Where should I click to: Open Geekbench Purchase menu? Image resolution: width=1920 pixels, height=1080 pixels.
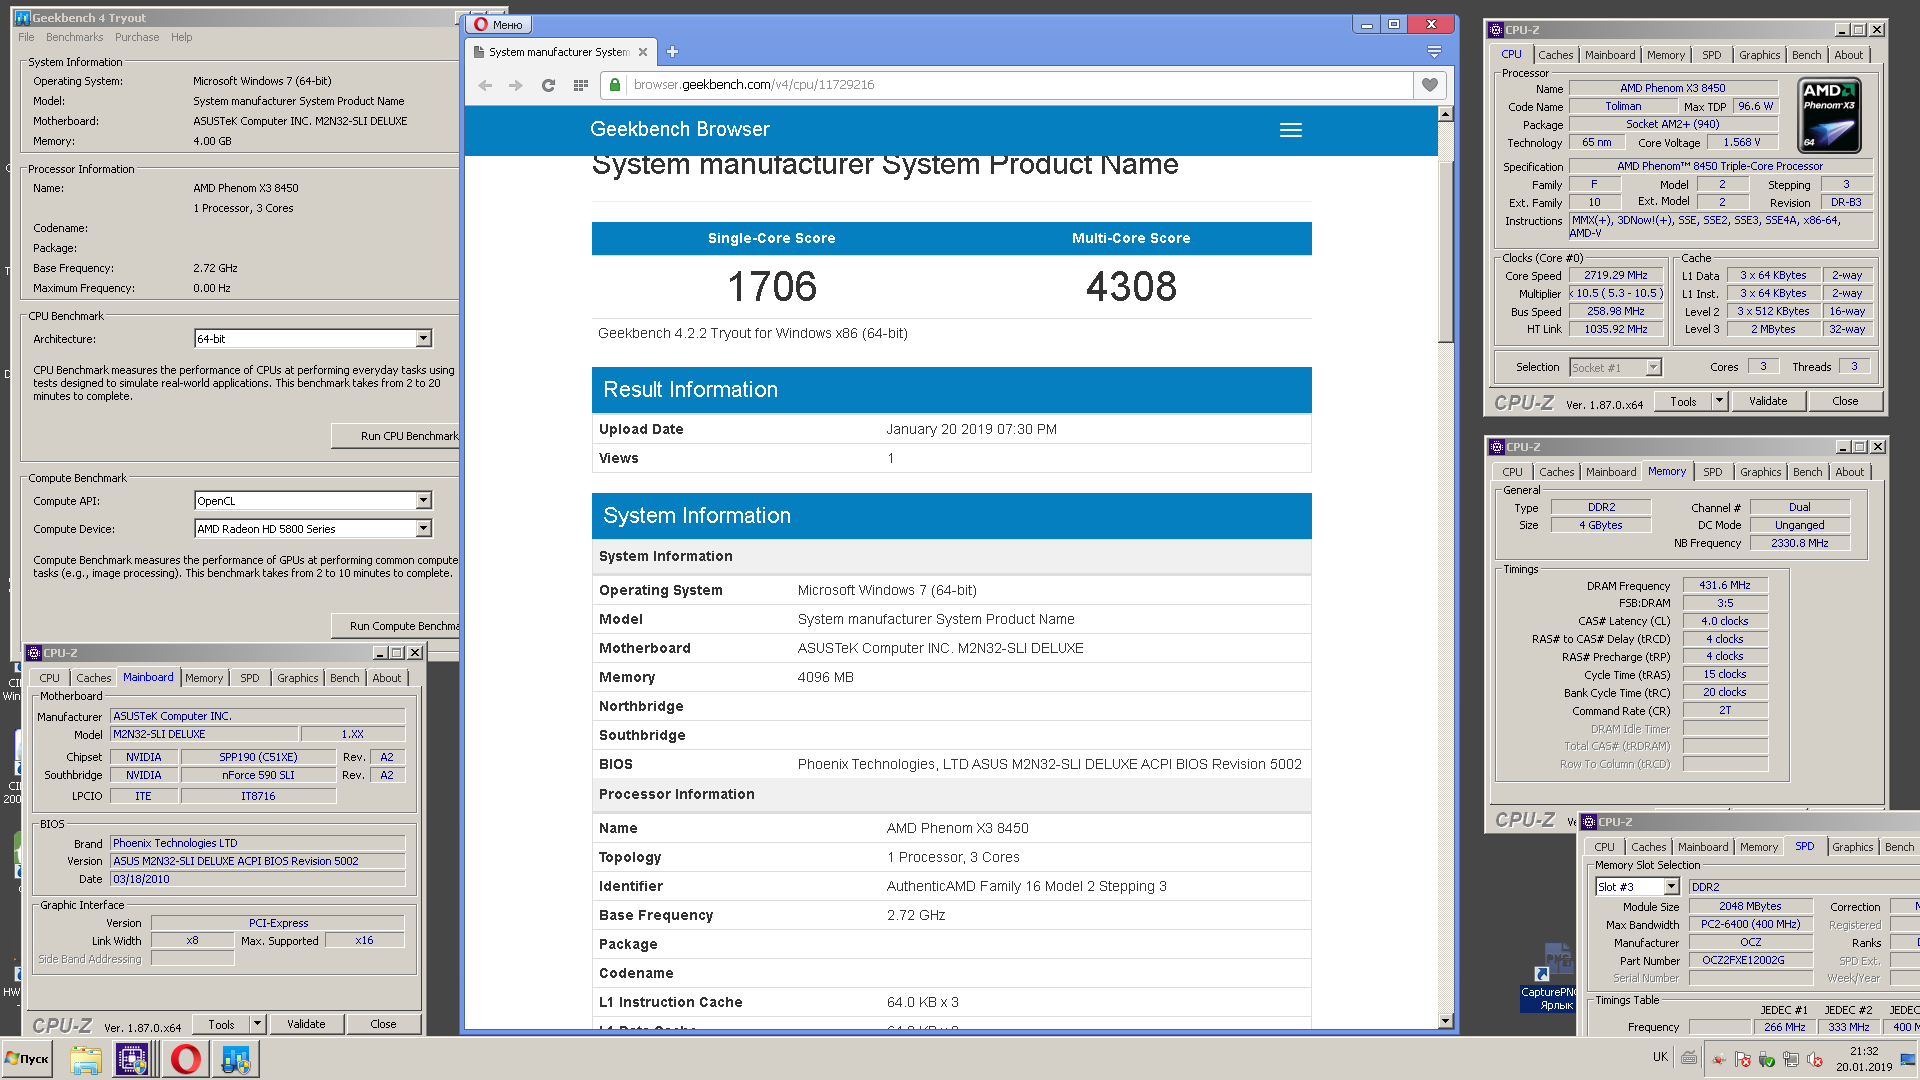pyautogui.click(x=137, y=37)
